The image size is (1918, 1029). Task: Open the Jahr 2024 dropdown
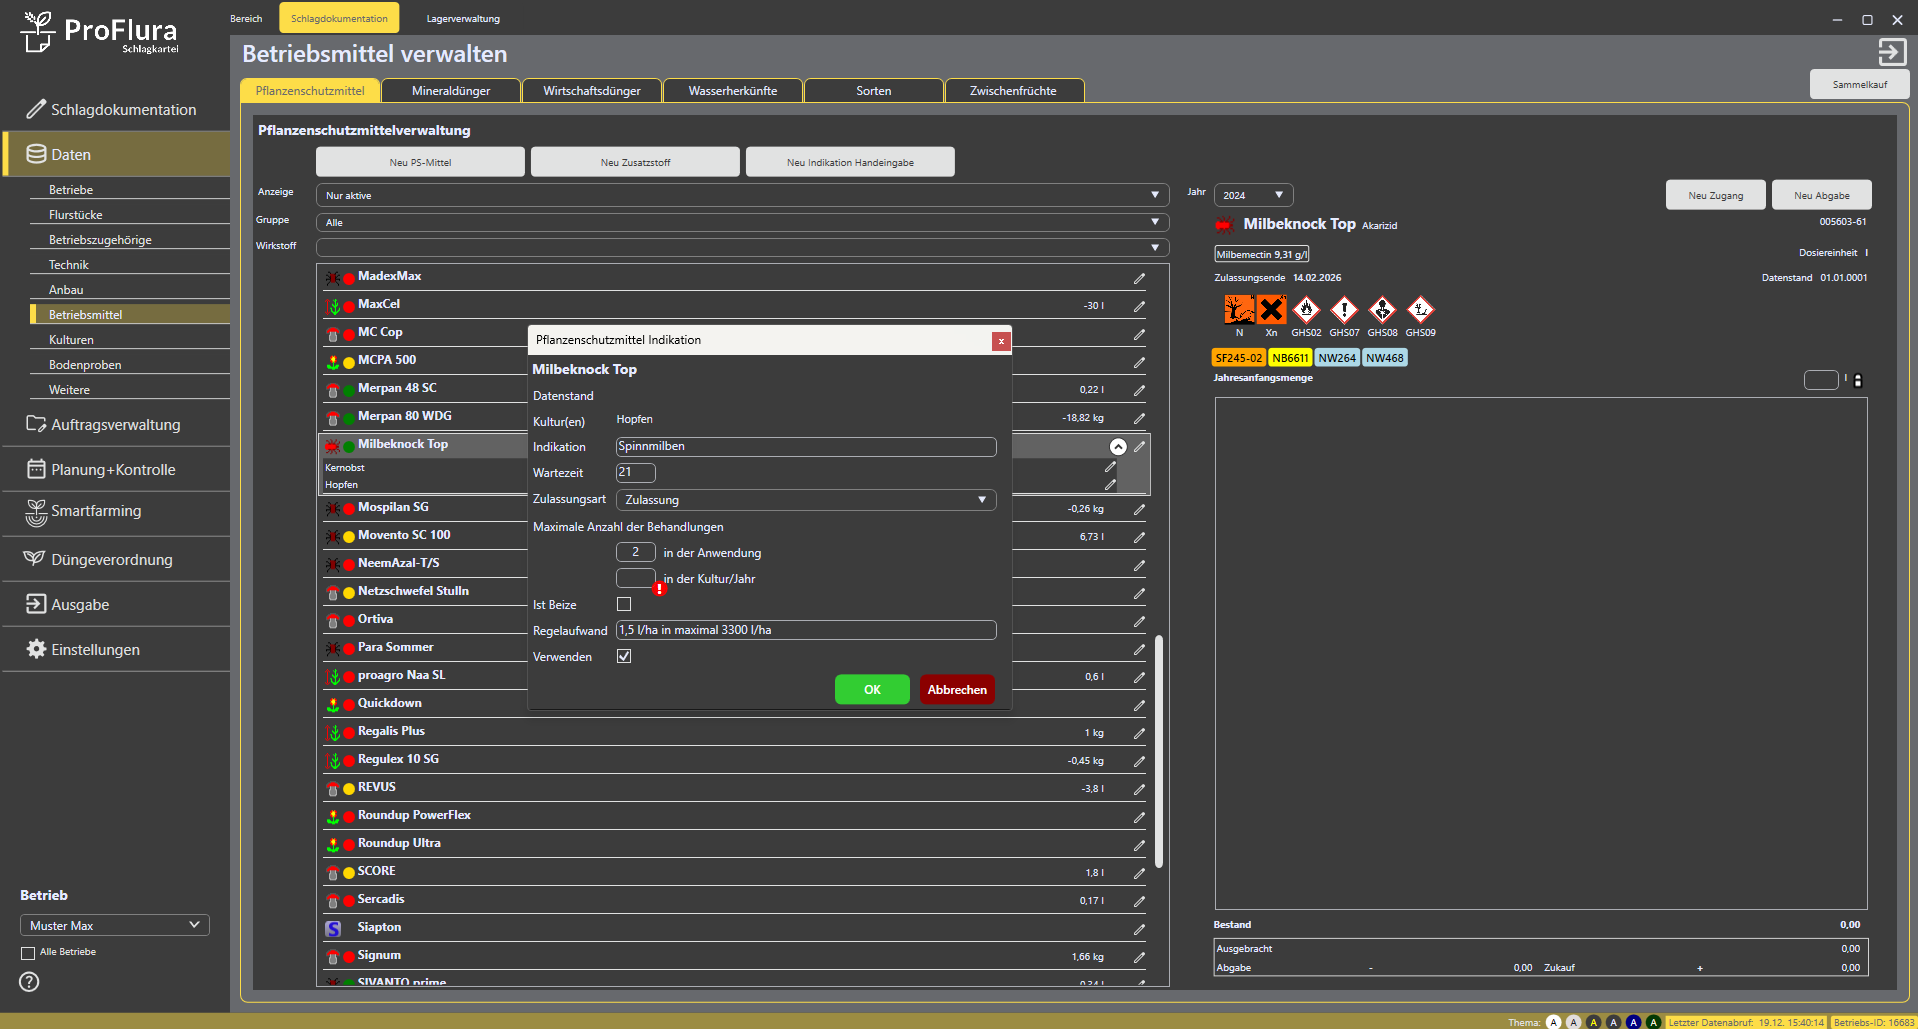[x=1253, y=195]
